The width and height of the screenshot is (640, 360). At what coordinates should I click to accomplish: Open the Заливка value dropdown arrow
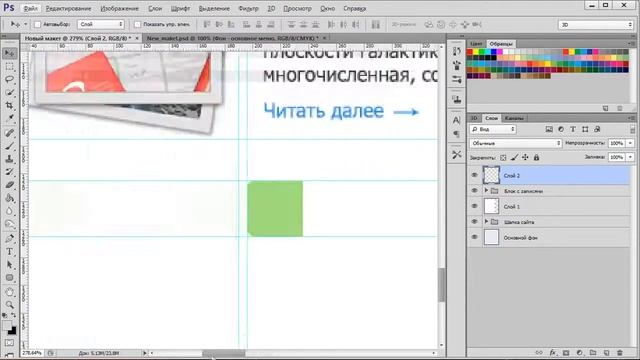pos(630,157)
